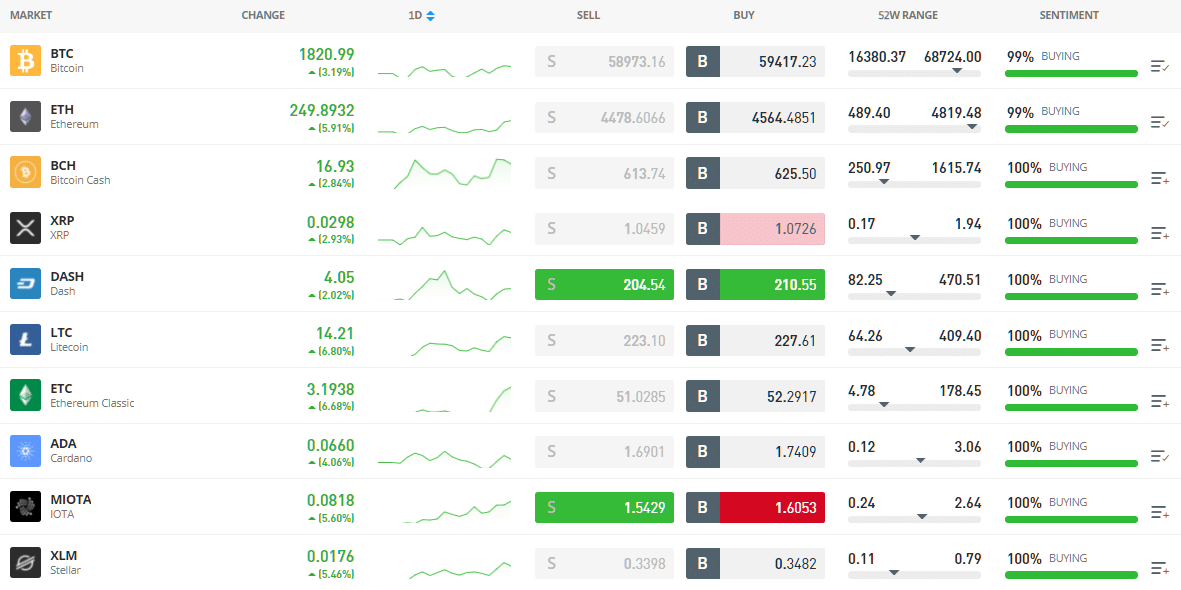Click the "Stellar" name text

(x=65, y=570)
